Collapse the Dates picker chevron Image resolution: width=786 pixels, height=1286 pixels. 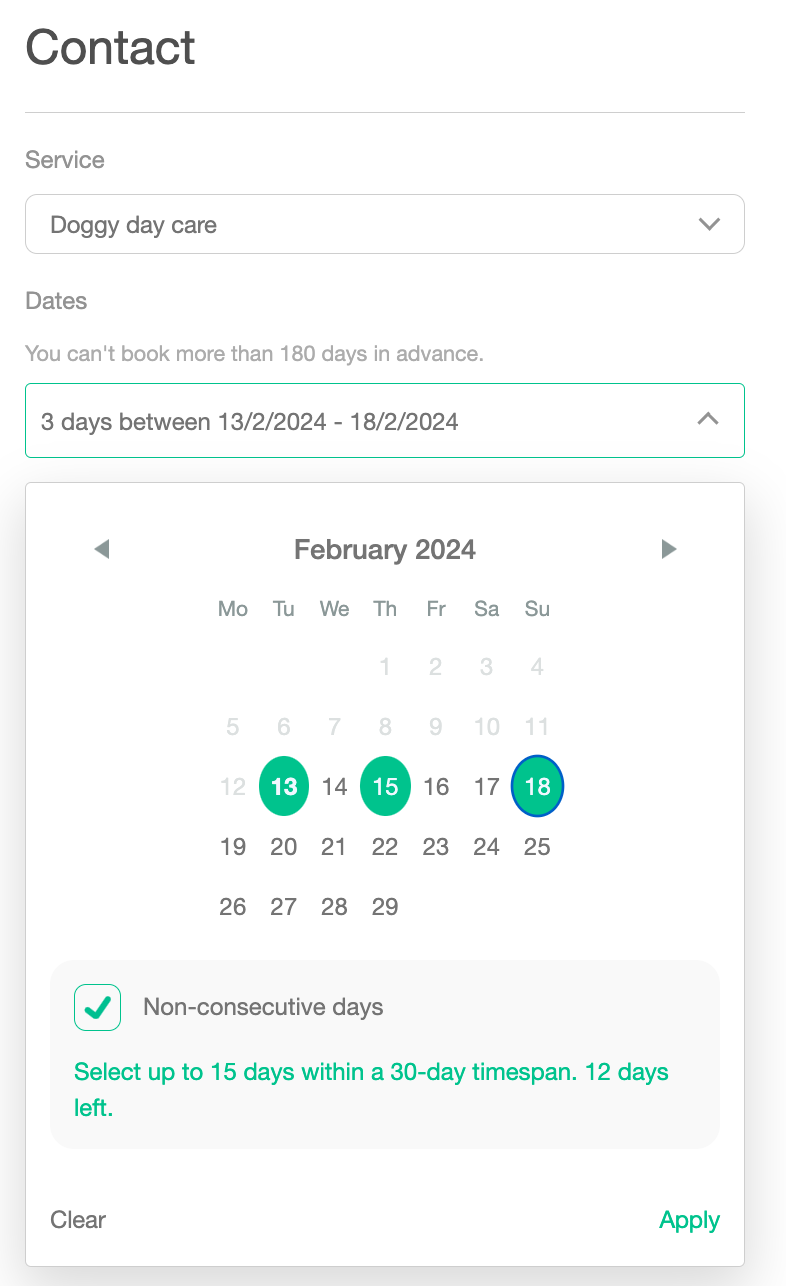[x=707, y=420]
